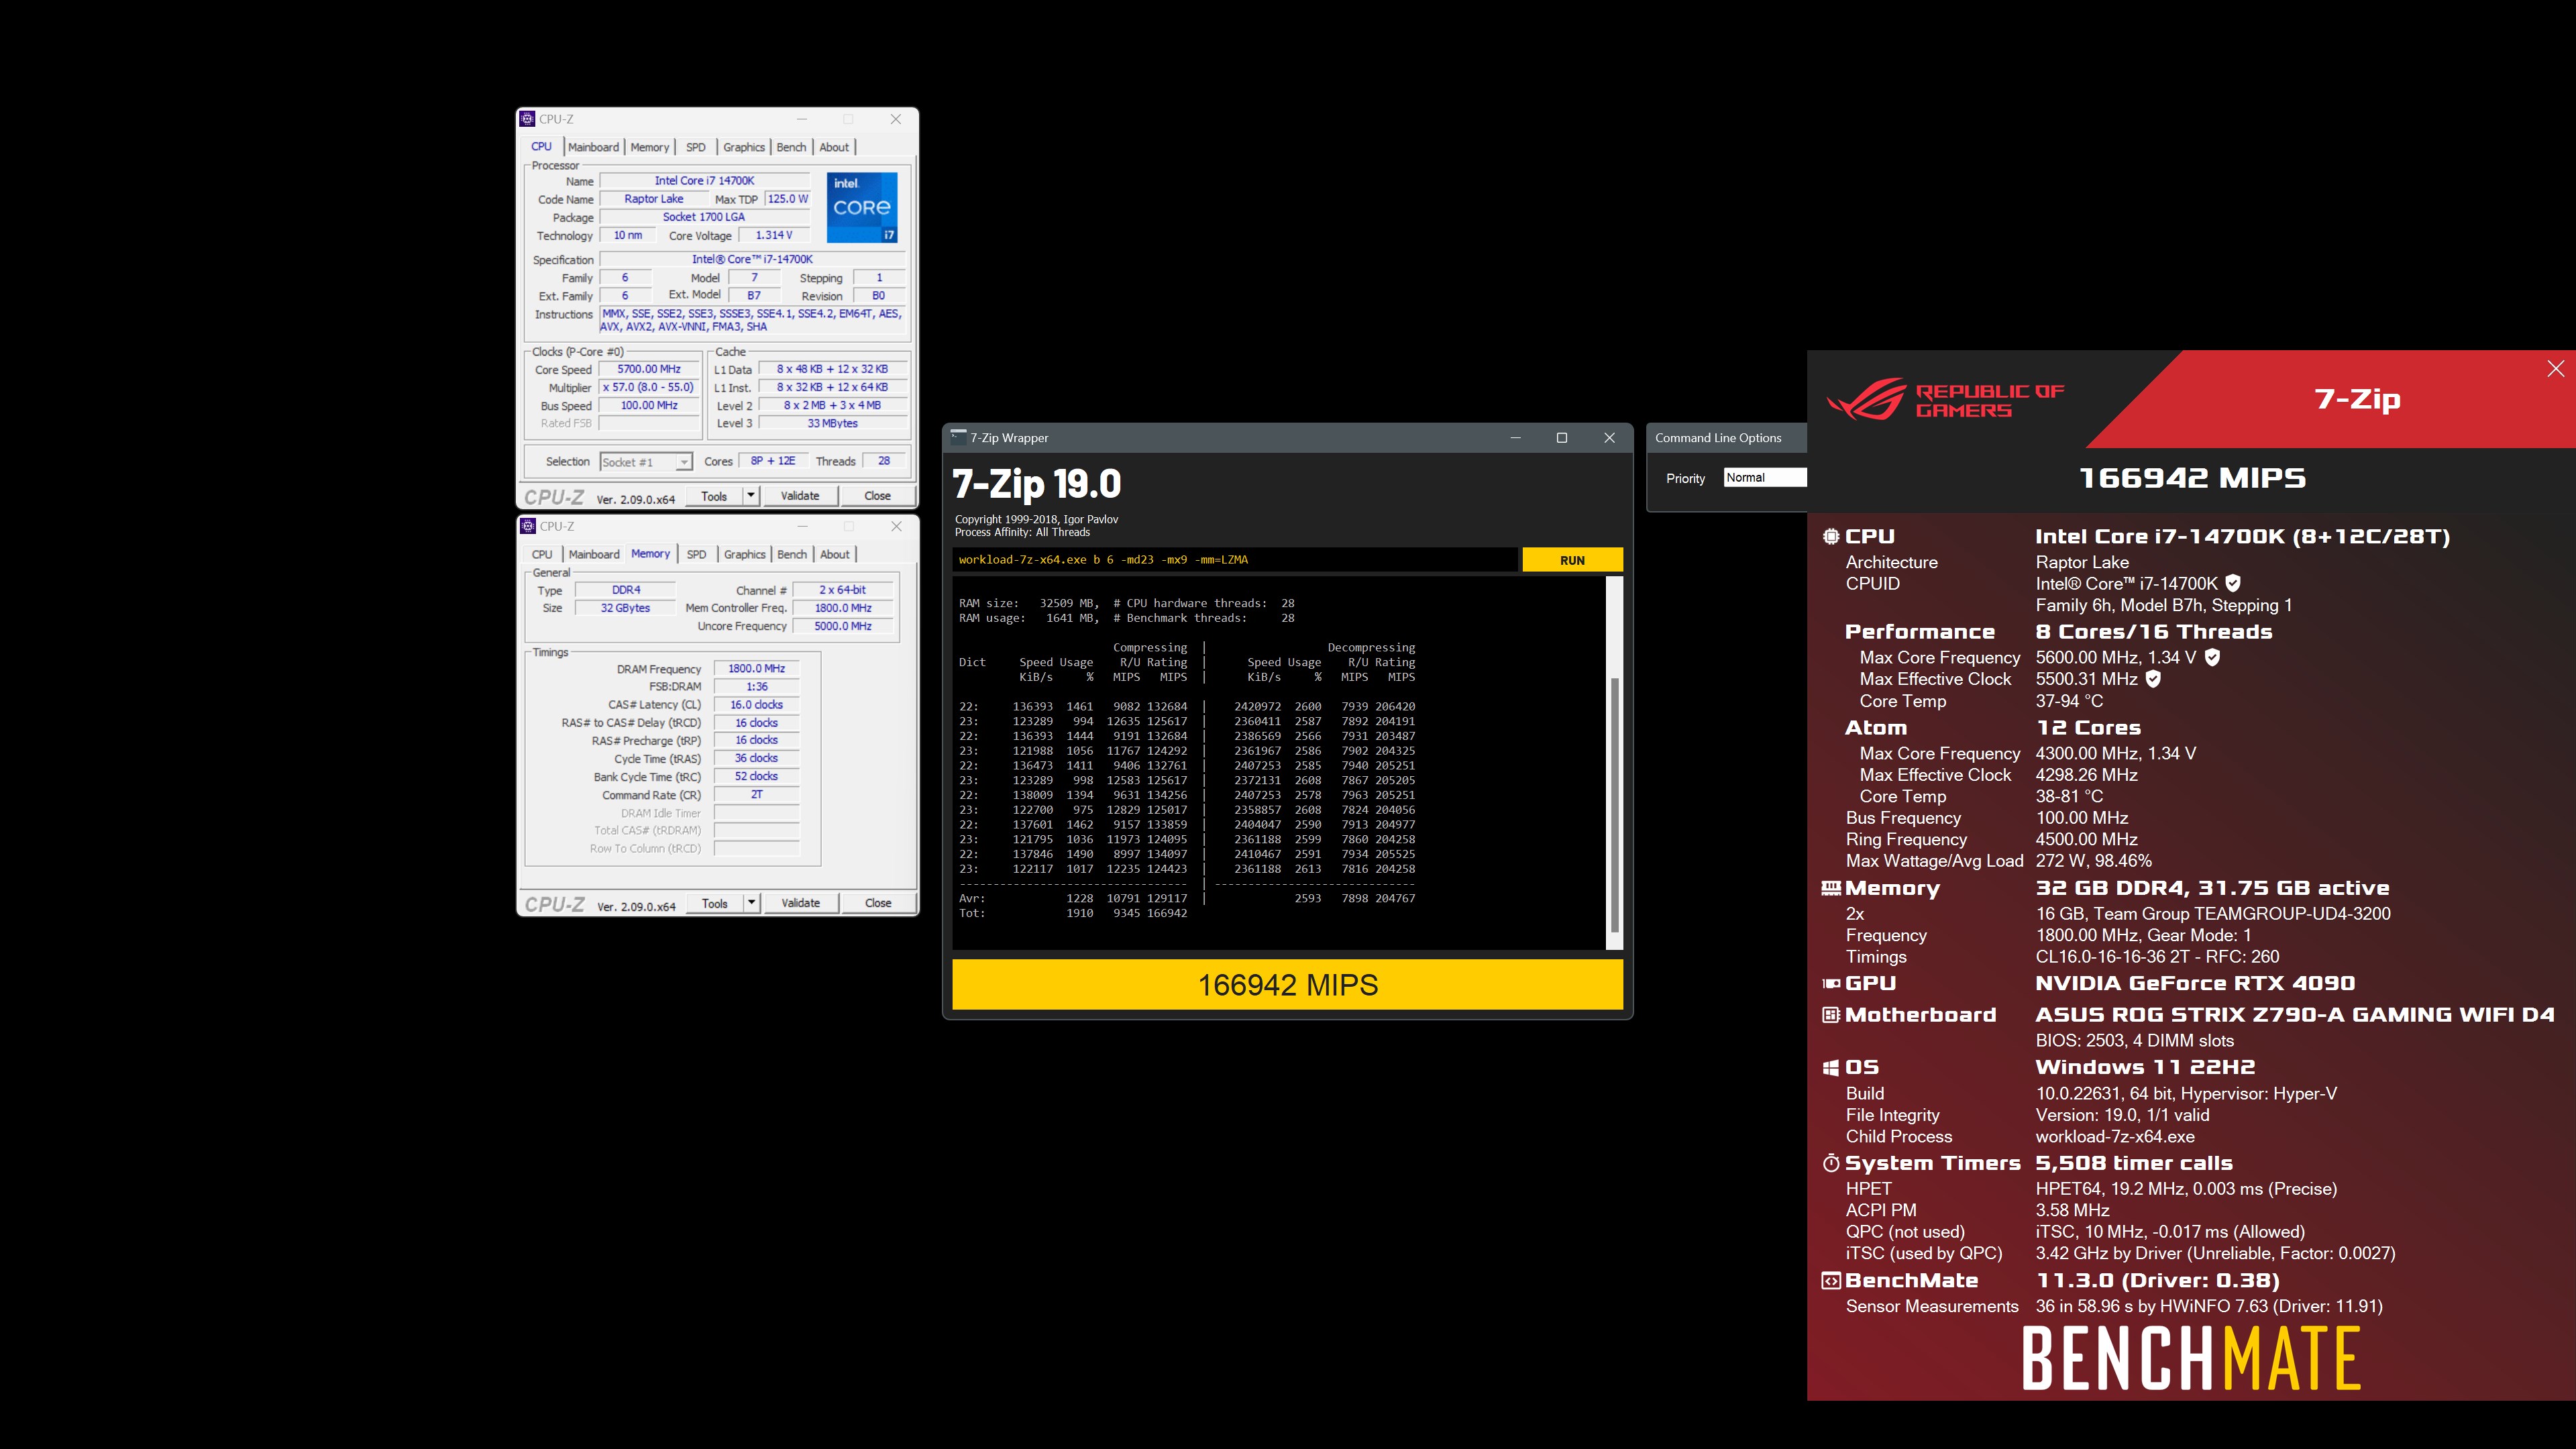The width and height of the screenshot is (2576, 1449).
Task: Click the DRAM Frequency 1800.0 MHz field
Action: coord(756,669)
